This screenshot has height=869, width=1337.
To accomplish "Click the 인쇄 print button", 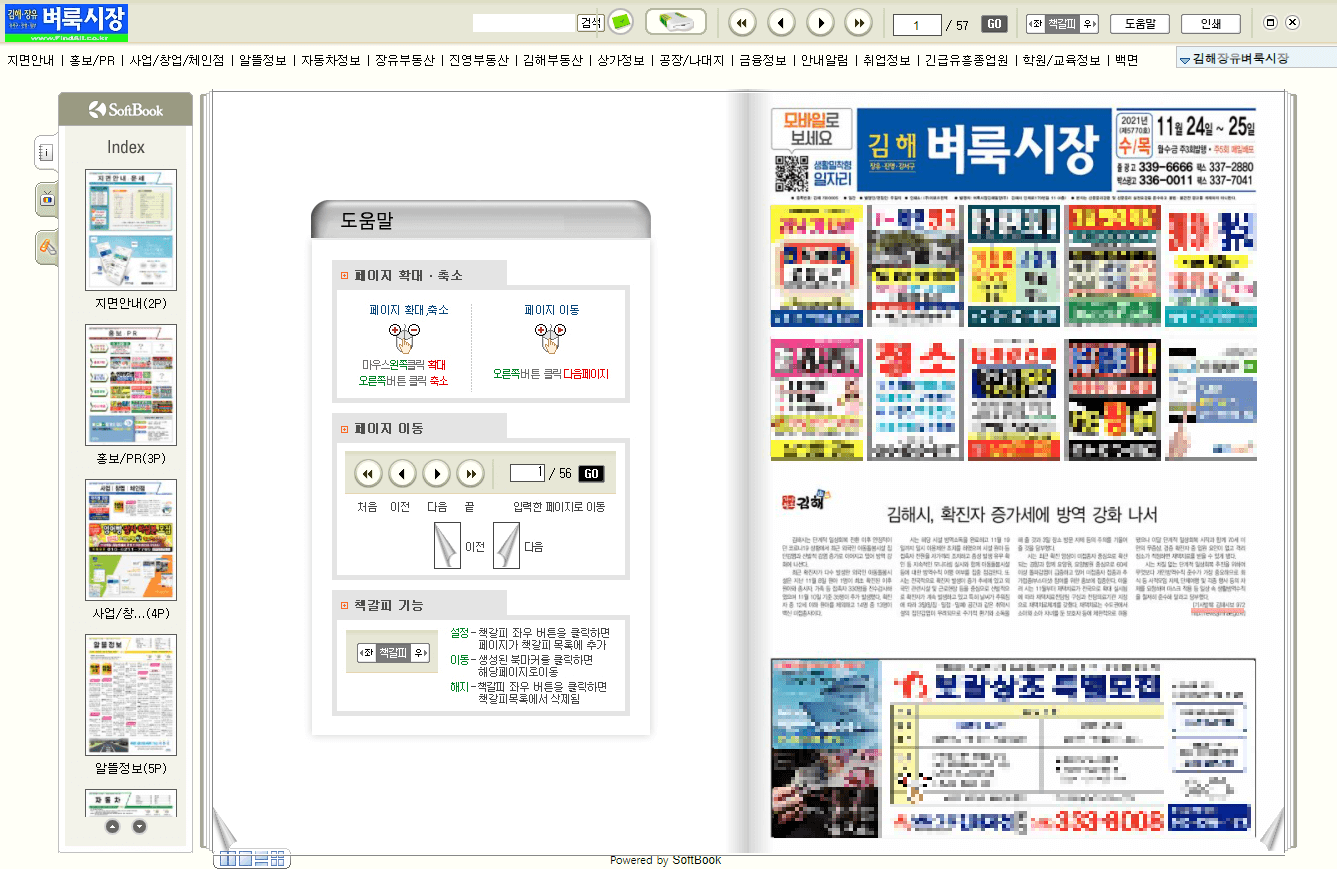I will pos(1210,23).
